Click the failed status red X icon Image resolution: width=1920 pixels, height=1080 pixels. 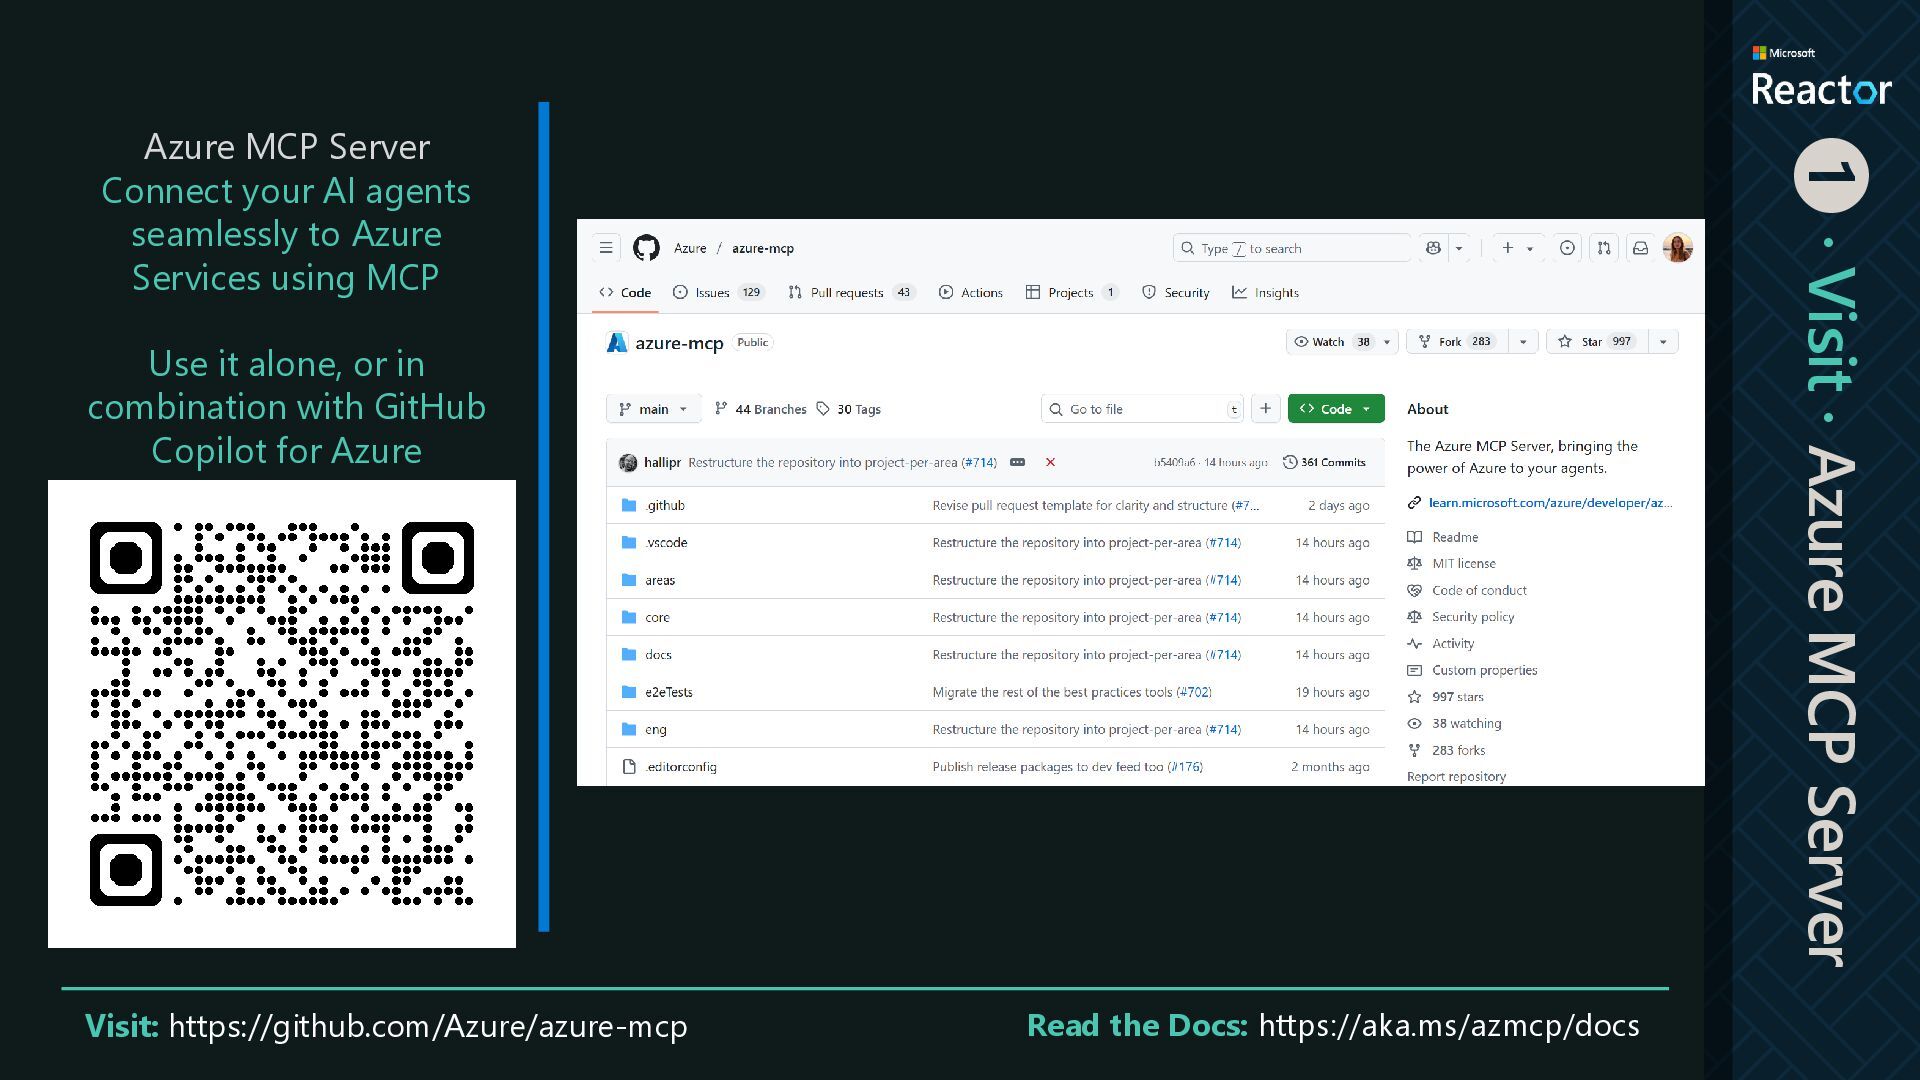click(x=1050, y=462)
